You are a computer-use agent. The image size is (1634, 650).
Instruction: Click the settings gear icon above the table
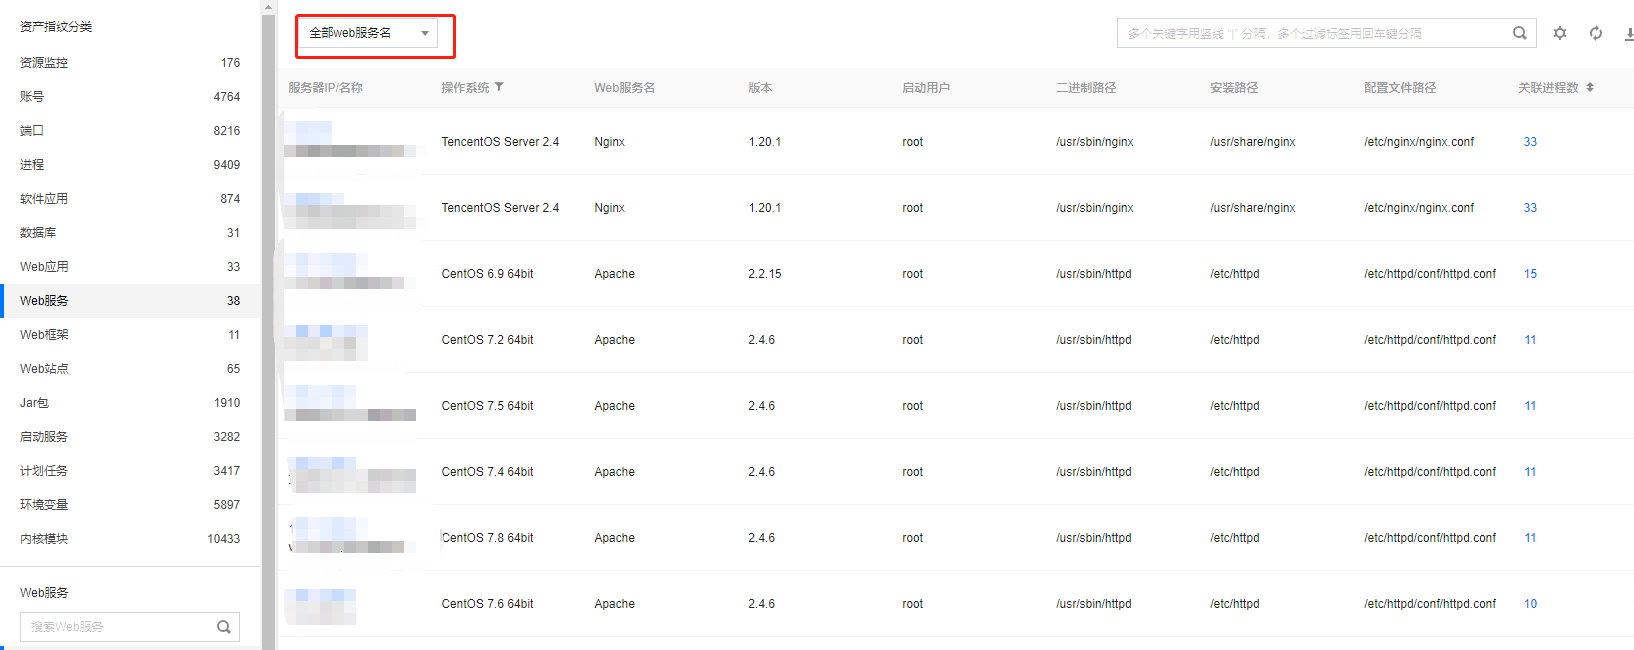coord(1559,33)
